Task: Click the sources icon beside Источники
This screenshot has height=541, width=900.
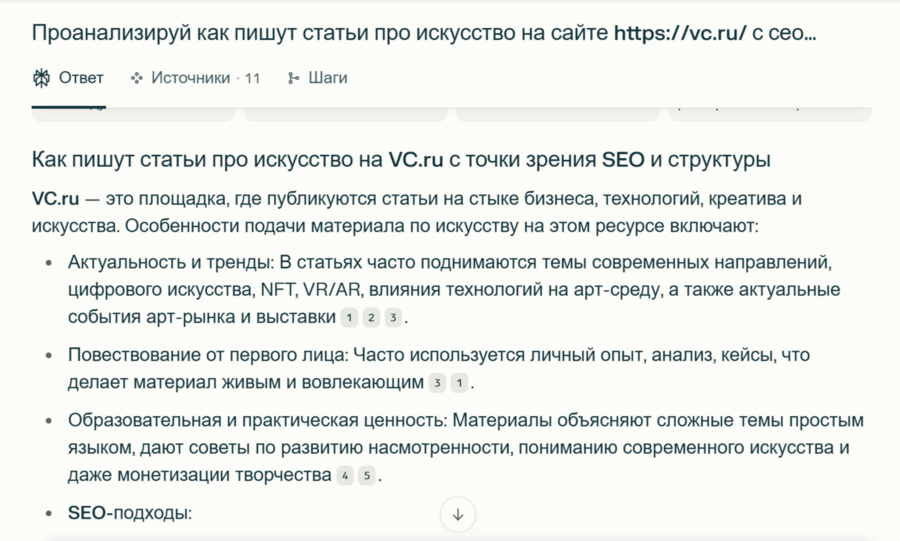Action: [x=137, y=77]
